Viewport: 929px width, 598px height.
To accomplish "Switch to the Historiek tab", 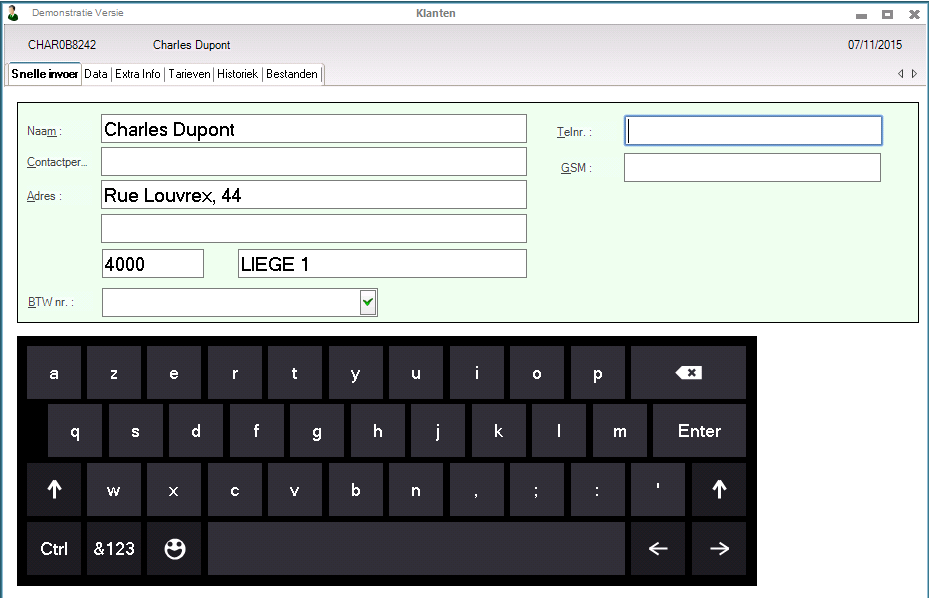I will point(238,74).
